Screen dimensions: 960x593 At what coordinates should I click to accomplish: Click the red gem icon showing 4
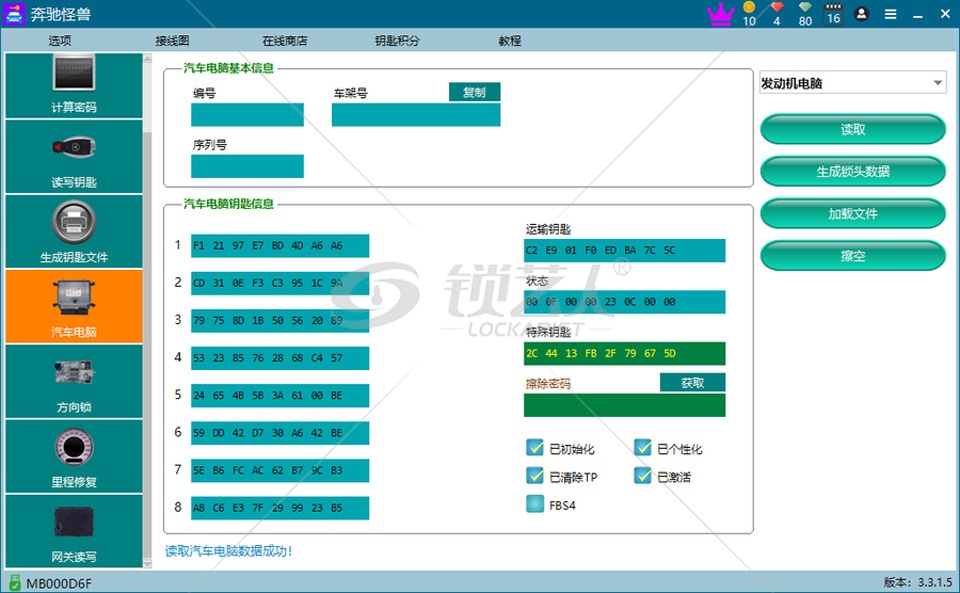click(x=777, y=7)
